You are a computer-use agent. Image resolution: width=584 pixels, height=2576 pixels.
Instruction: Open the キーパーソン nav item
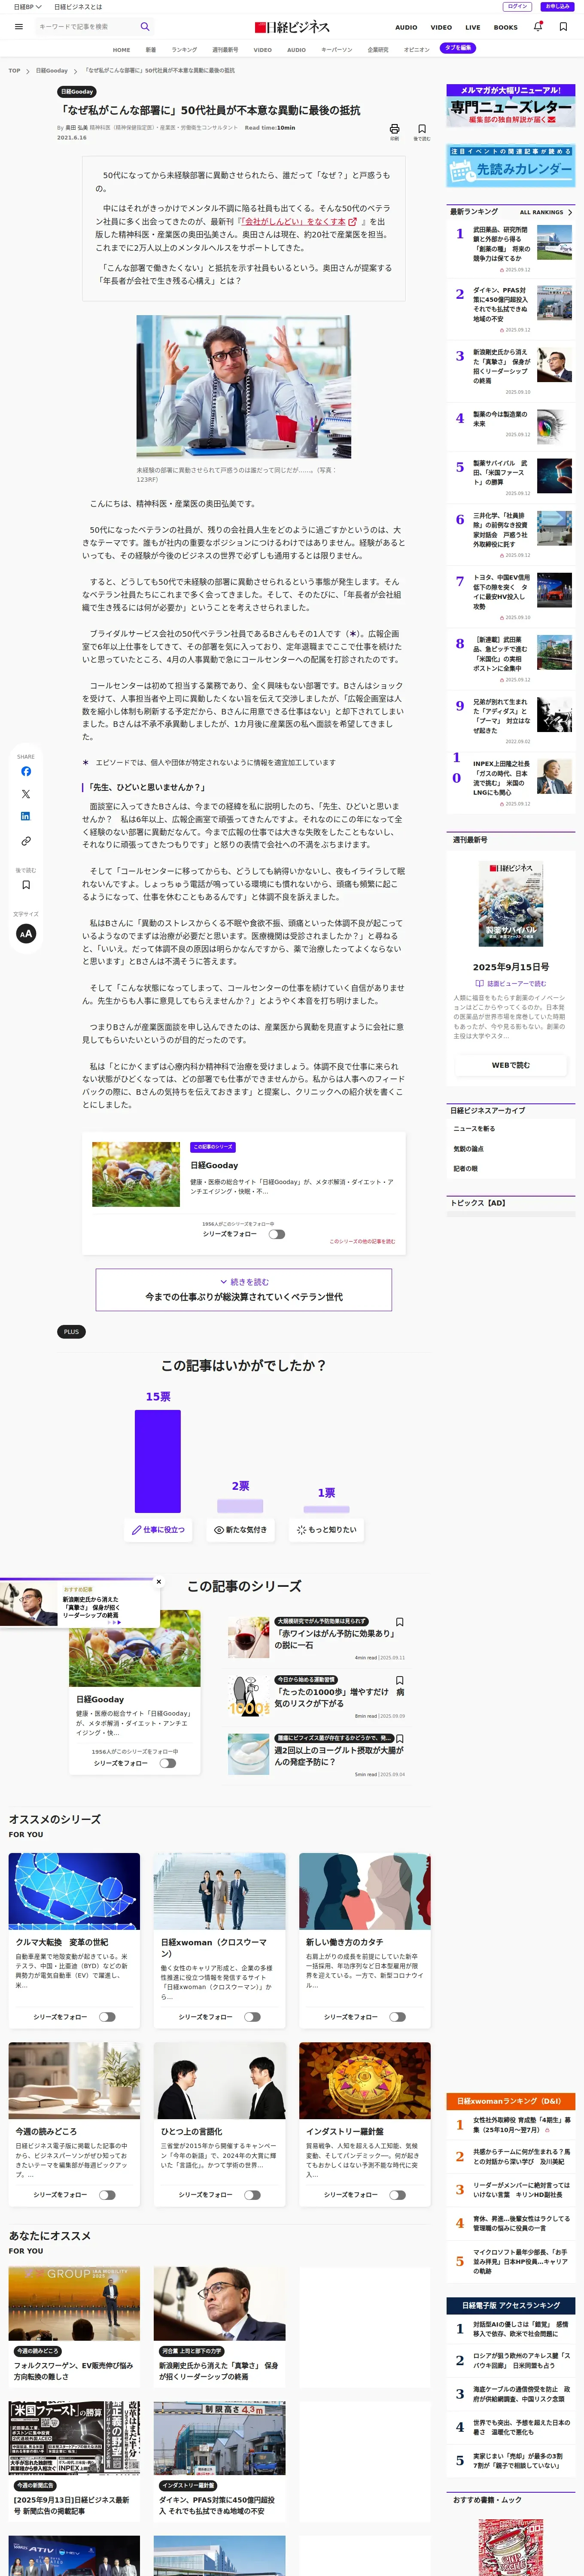pos(337,49)
